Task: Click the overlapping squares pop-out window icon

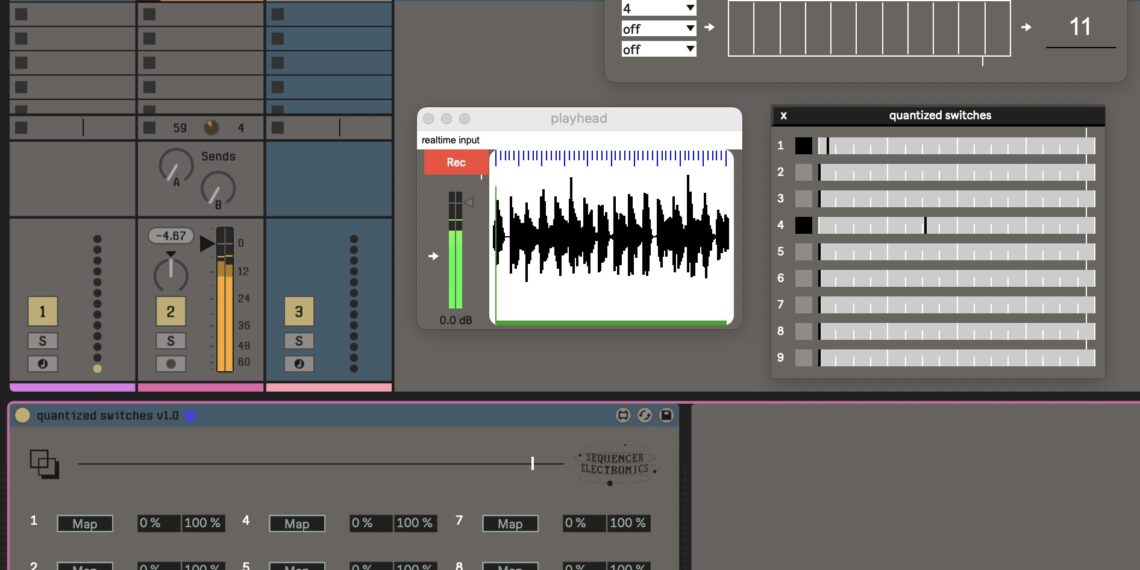Action: (x=44, y=463)
